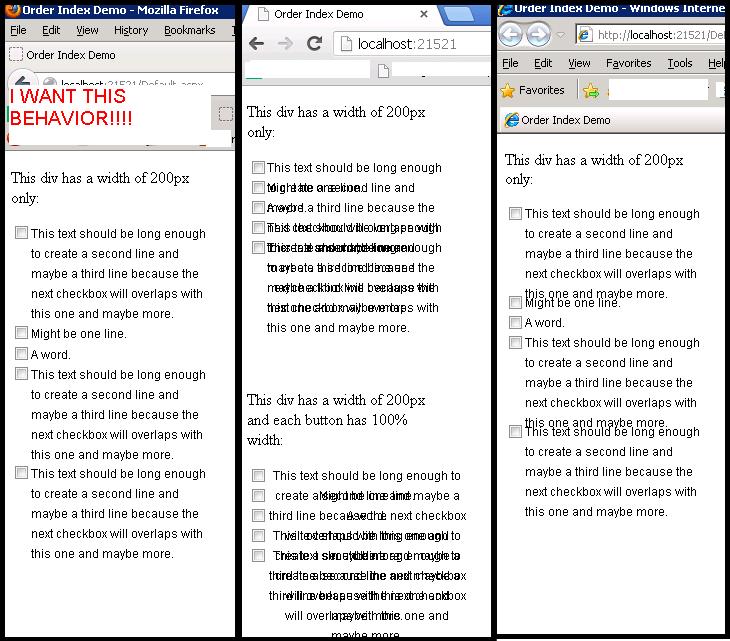Open the View menu in Firefox
Viewport: 730px width, 641px height.
coord(87,30)
